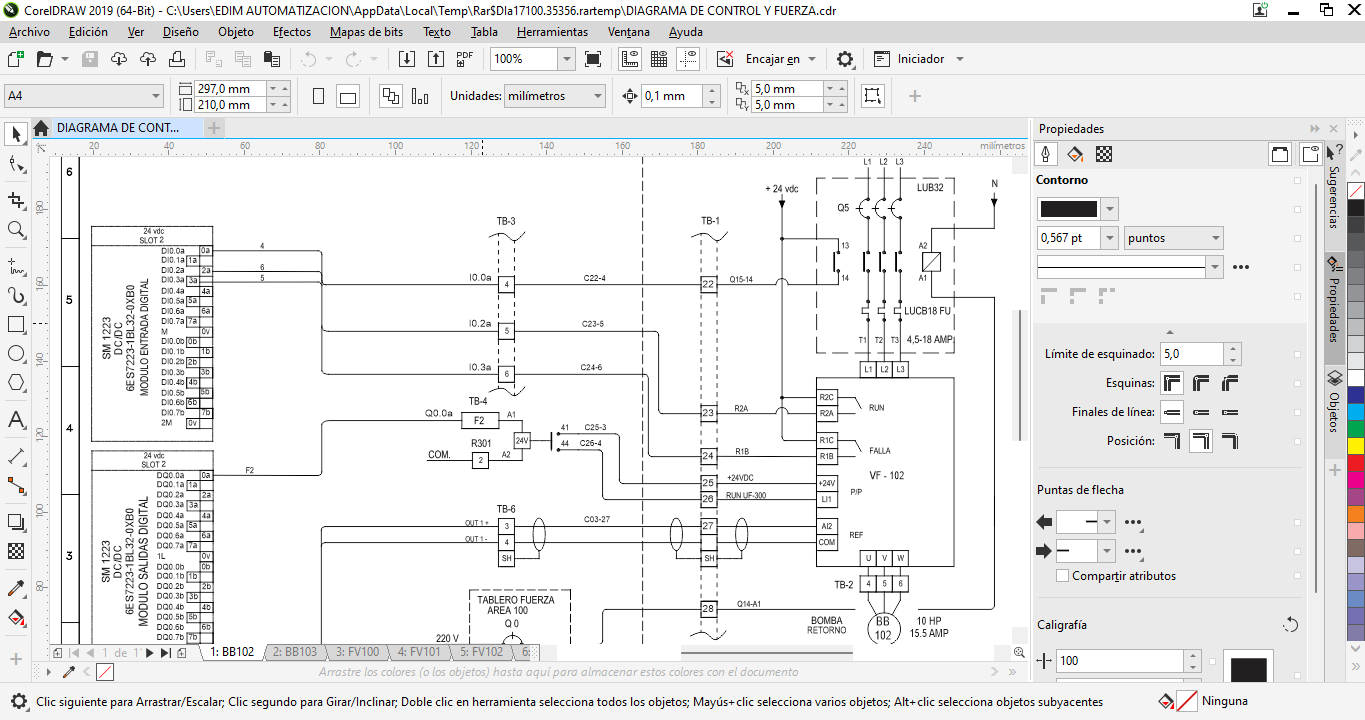Open the Options gear icon
The image size is (1365, 720).
tap(845, 59)
